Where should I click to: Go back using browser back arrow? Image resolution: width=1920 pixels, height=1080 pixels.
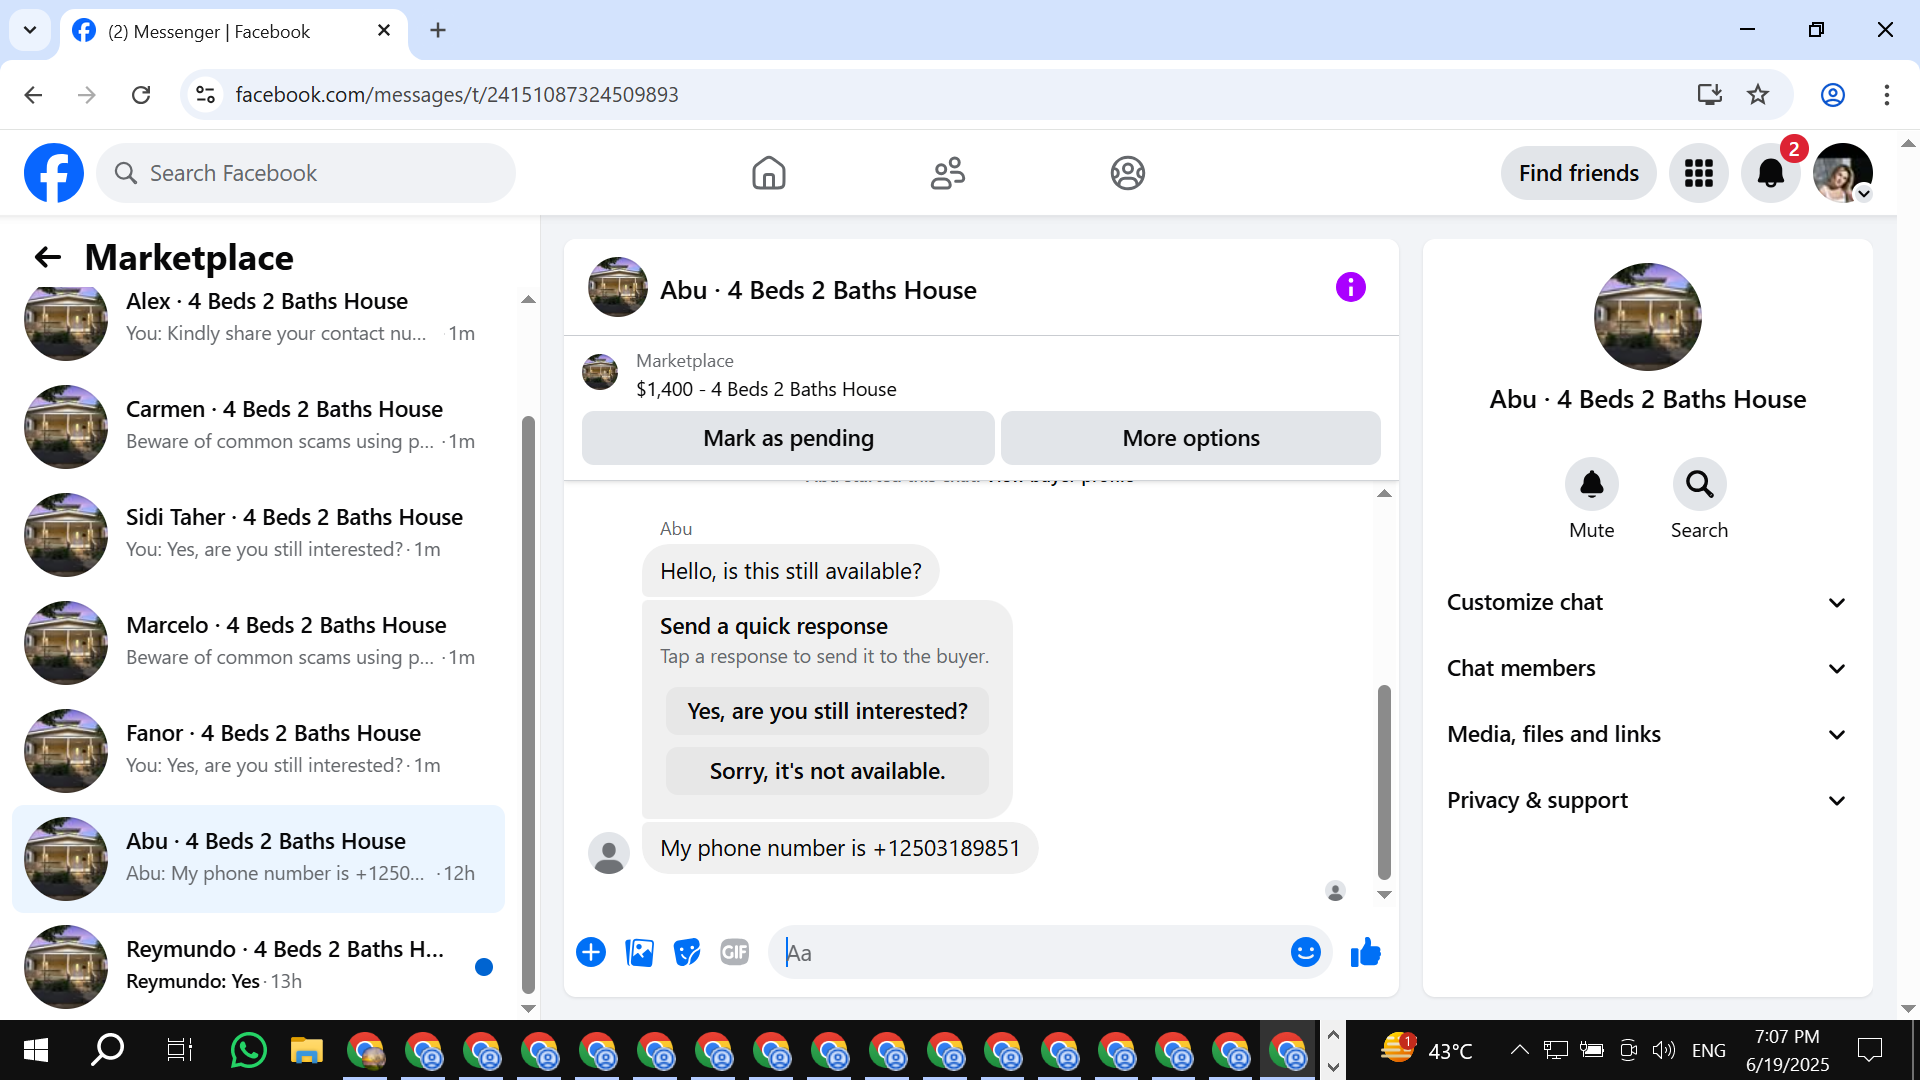tap(33, 94)
